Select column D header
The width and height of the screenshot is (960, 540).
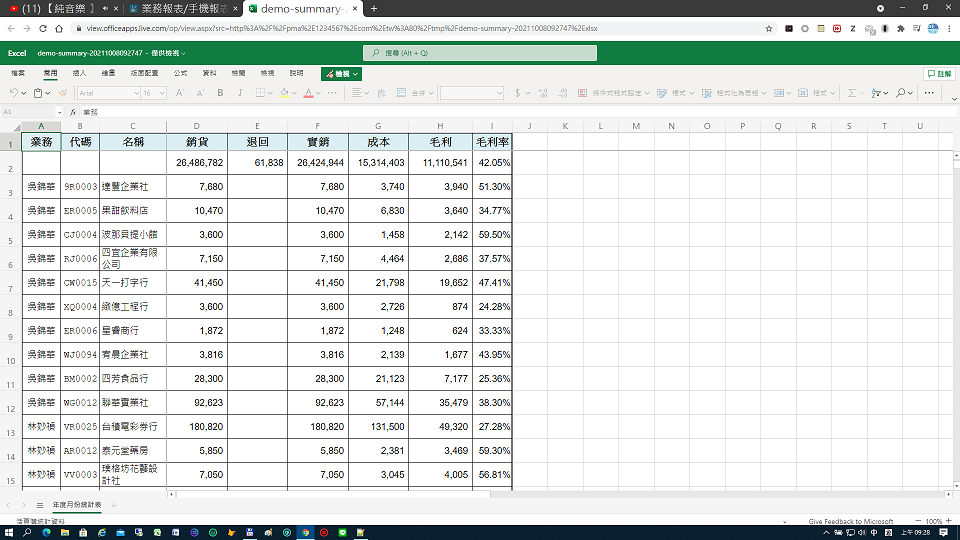(x=197, y=126)
